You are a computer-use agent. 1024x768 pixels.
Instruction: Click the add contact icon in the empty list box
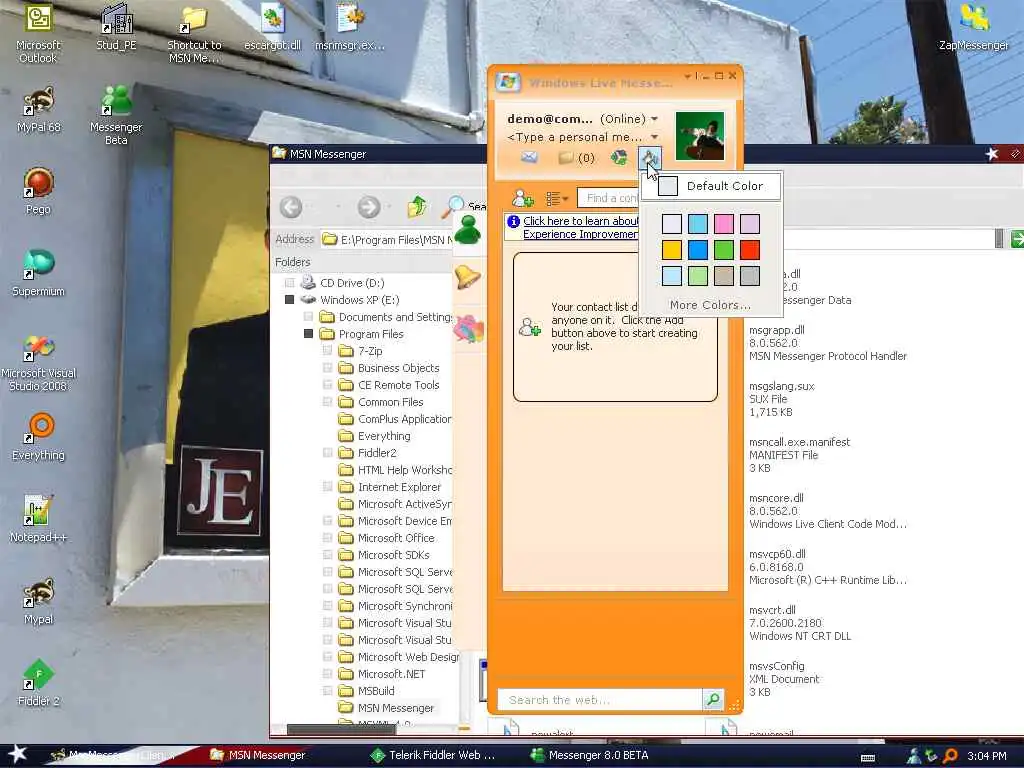pos(529,327)
